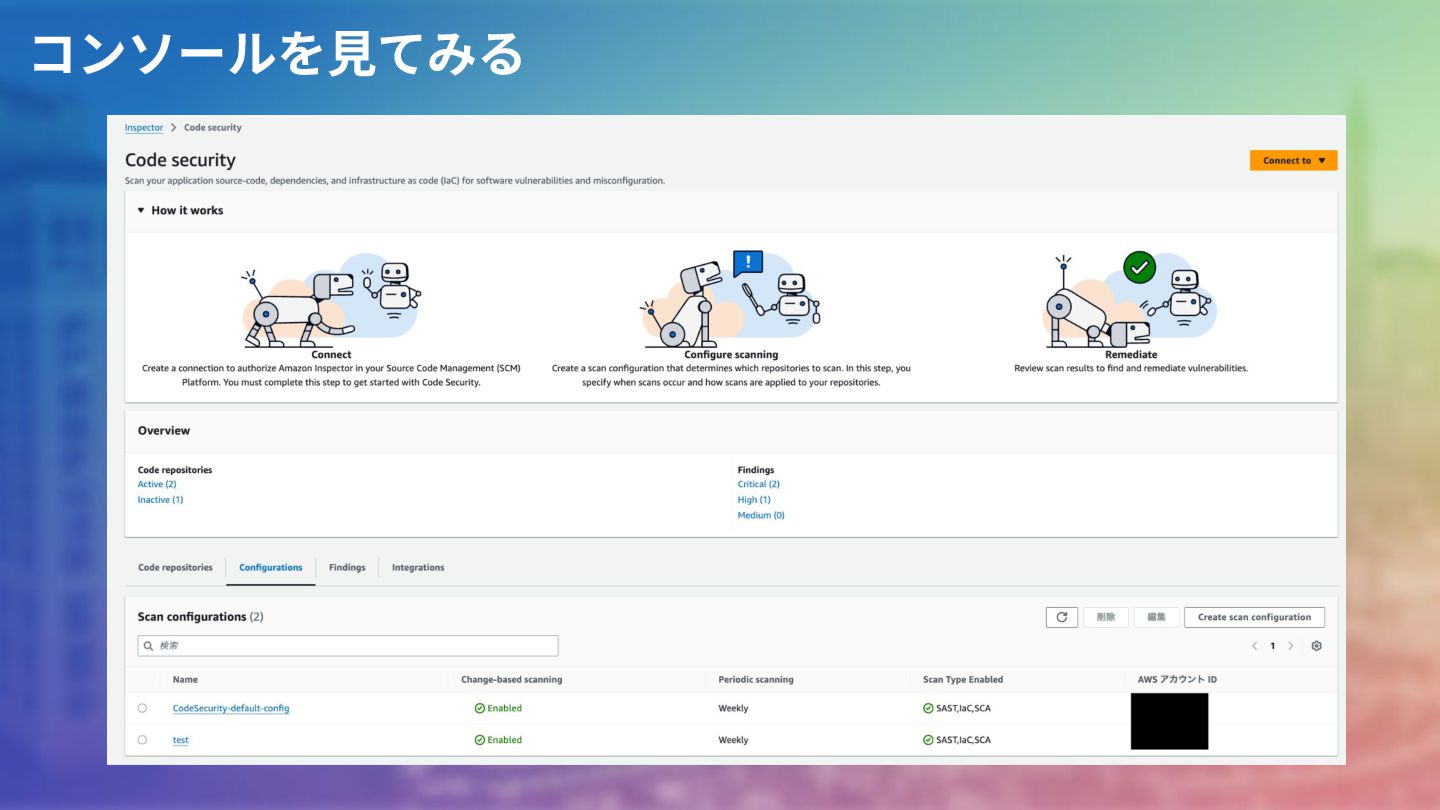Open CodeSecurity-default-config link
Screen dimensions: 1440x810
coord(231,708)
